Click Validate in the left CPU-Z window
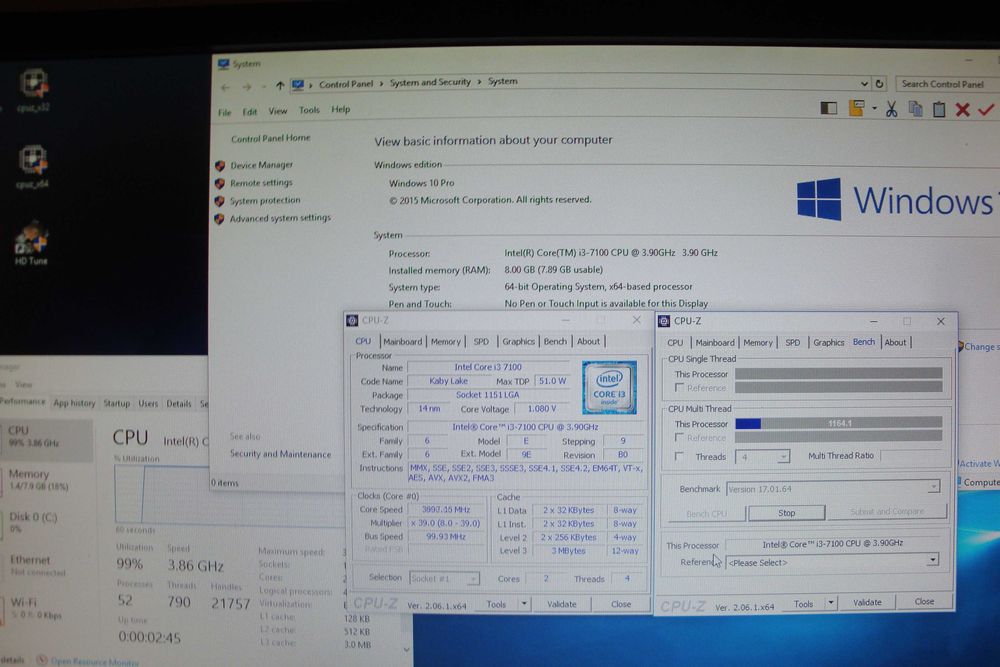This screenshot has width=1000, height=667. [x=561, y=604]
